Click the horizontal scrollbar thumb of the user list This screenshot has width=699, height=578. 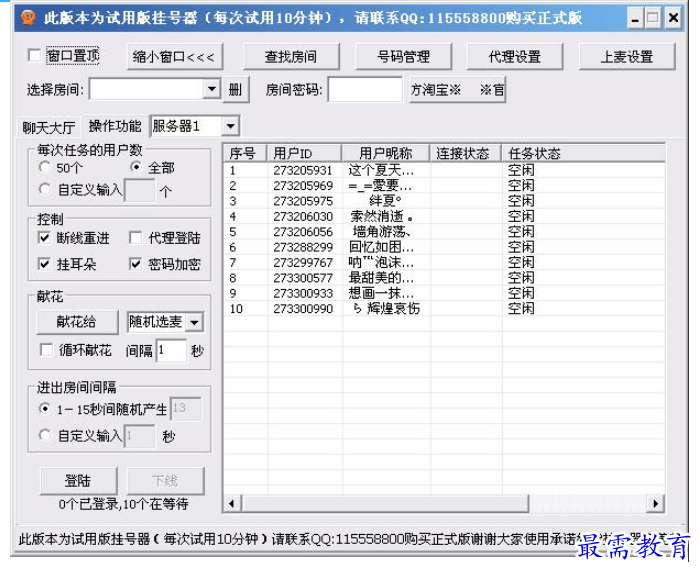tap(385, 504)
